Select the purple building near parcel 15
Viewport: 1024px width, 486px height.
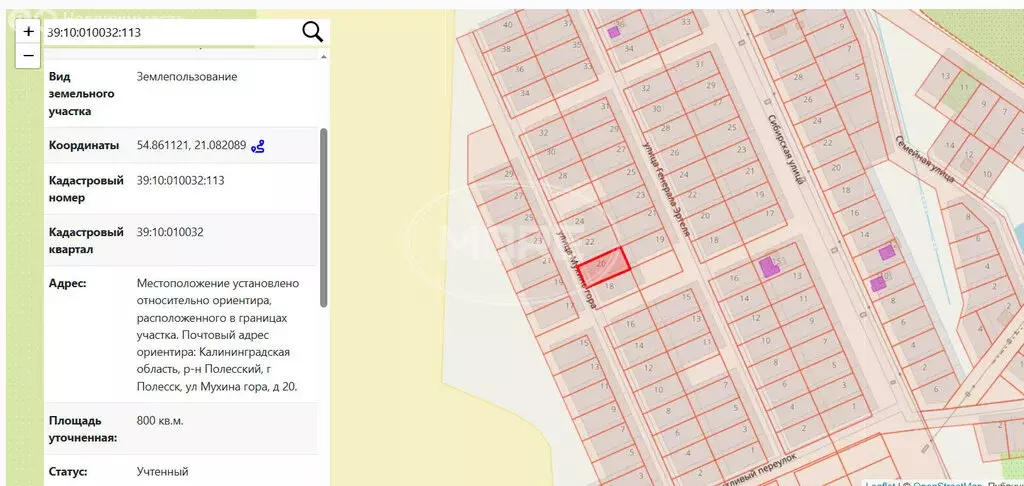pos(767,267)
